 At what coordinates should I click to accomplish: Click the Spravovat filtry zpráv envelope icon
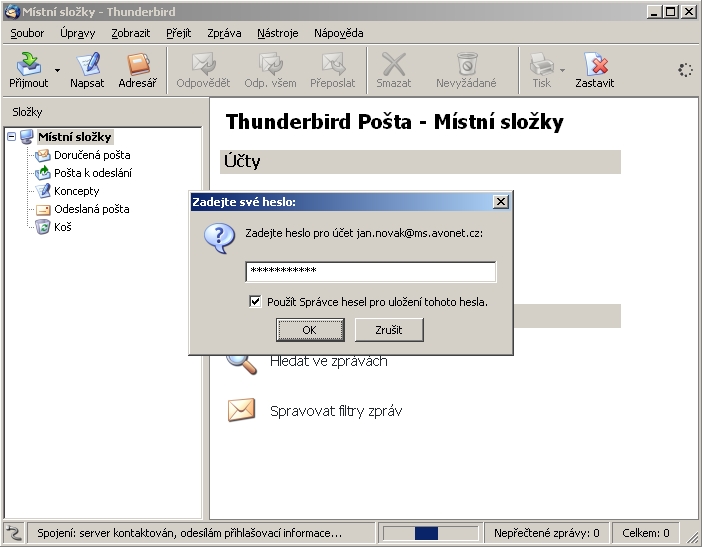pyautogui.click(x=241, y=410)
